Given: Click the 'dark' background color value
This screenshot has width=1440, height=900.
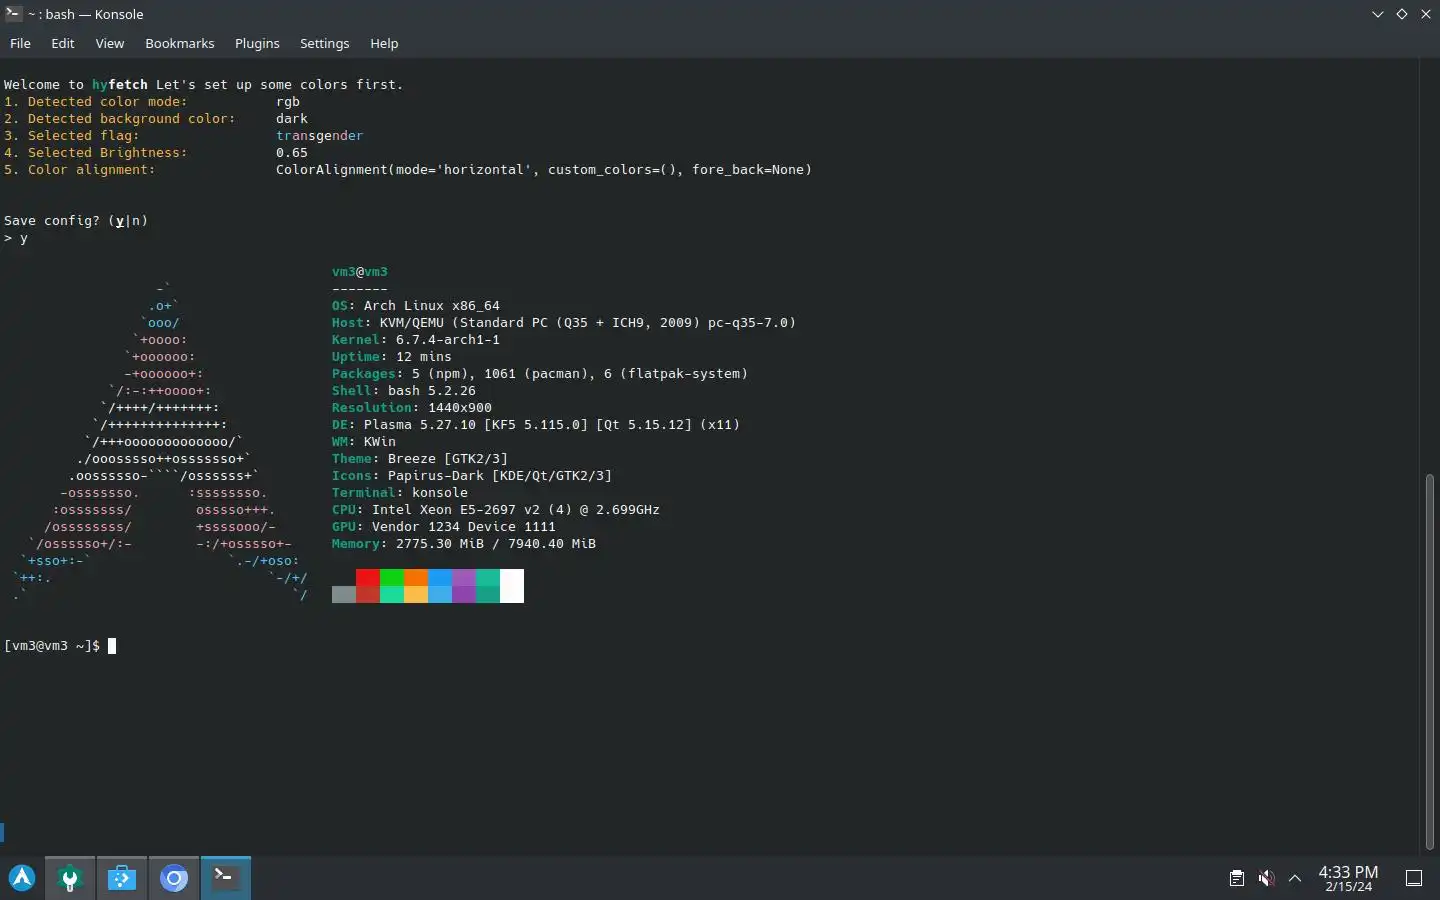Looking at the screenshot, I should pyautogui.click(x=292, y=119).
